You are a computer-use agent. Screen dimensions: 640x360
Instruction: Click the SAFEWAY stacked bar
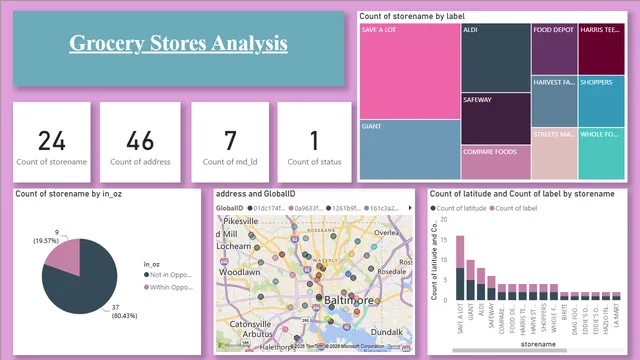point(491,288)
